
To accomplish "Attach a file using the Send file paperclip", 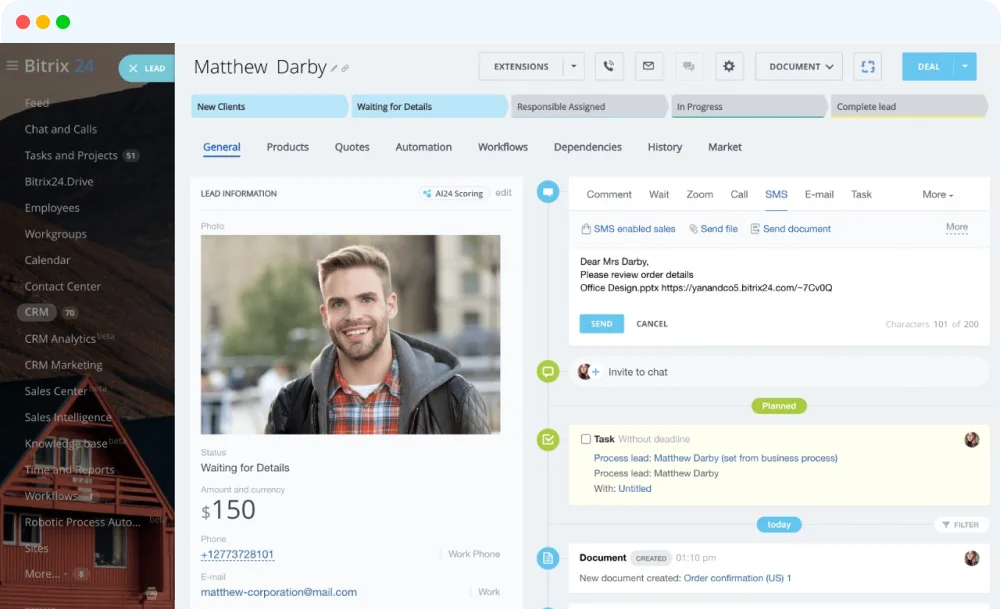I will 693,228.
